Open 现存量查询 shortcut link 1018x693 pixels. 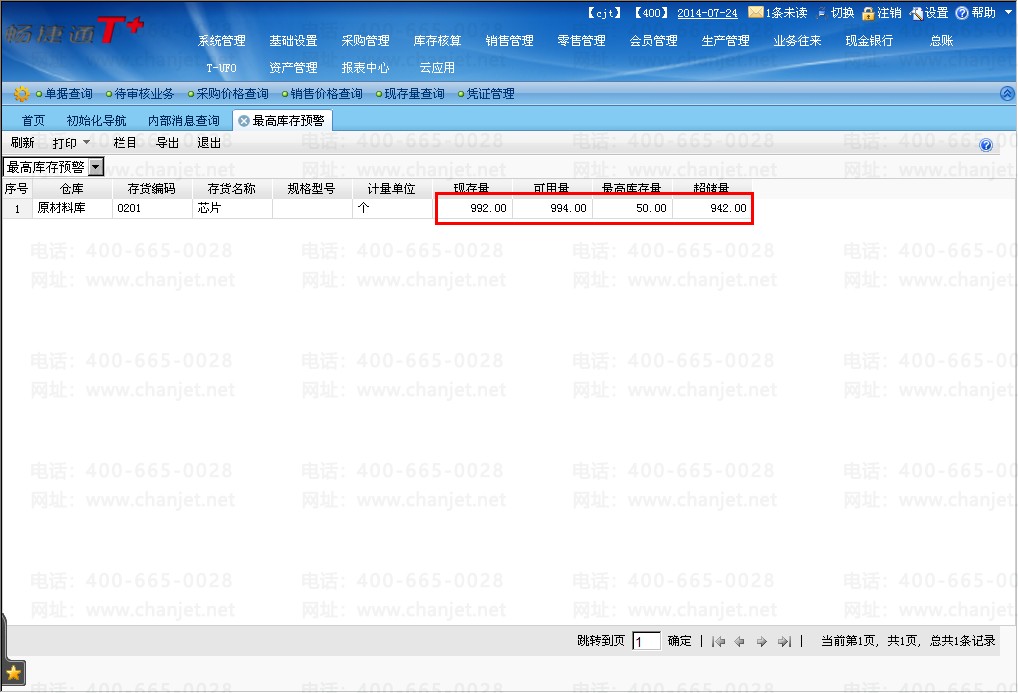point(414,94)
